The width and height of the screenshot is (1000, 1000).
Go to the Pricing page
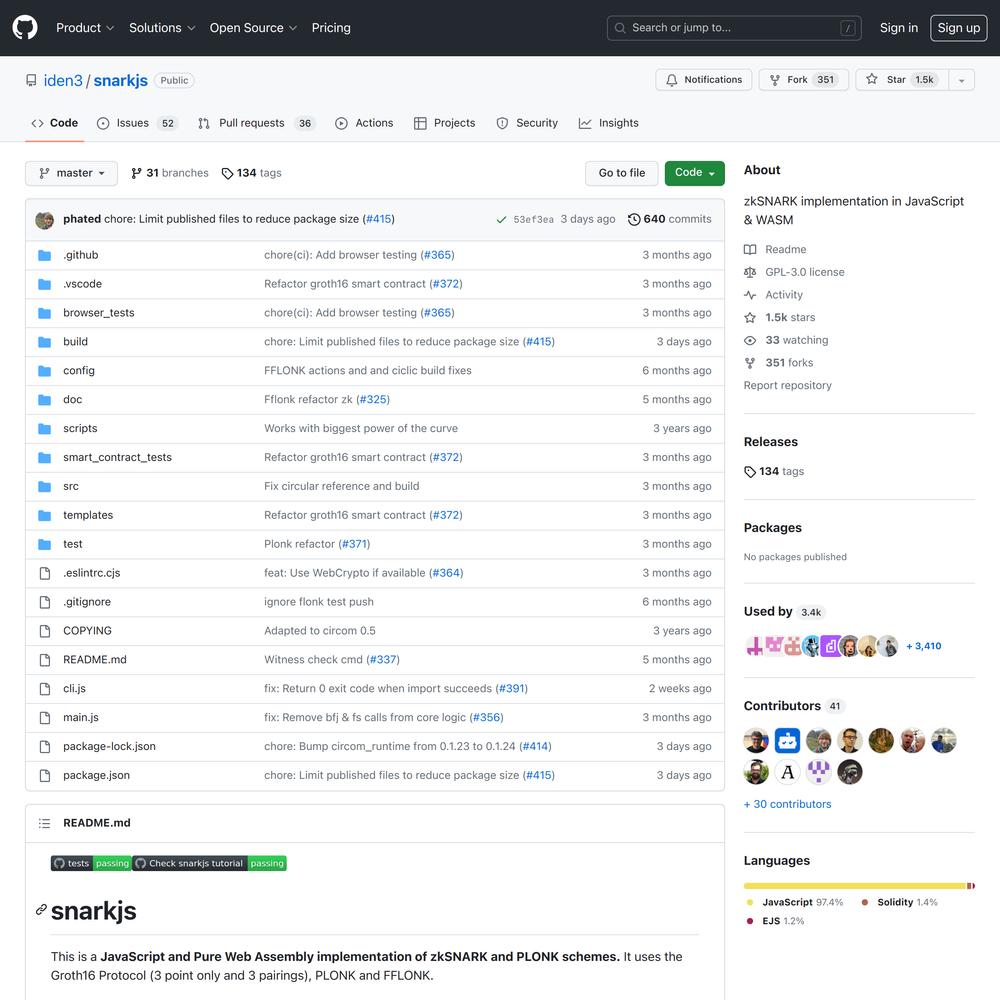point(331,28)
